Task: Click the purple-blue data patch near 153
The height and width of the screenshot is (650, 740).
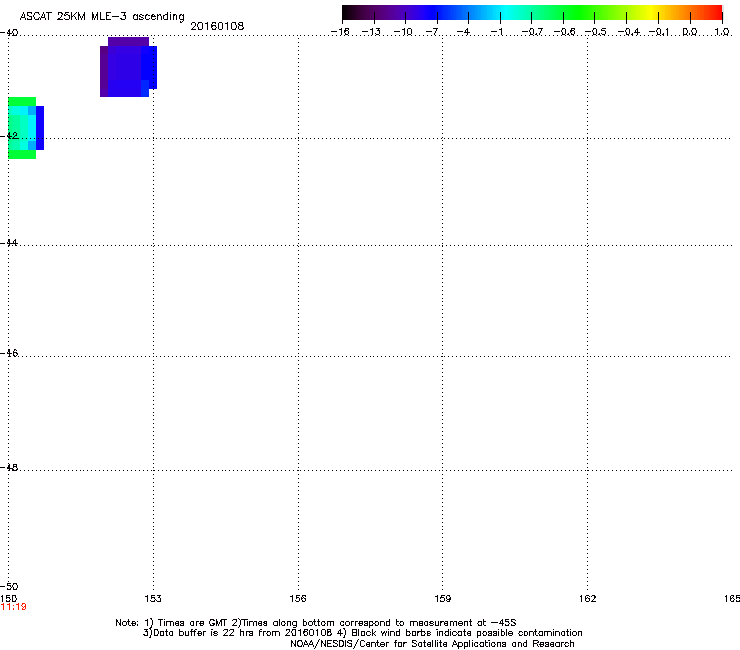Action: coord(128,67)
